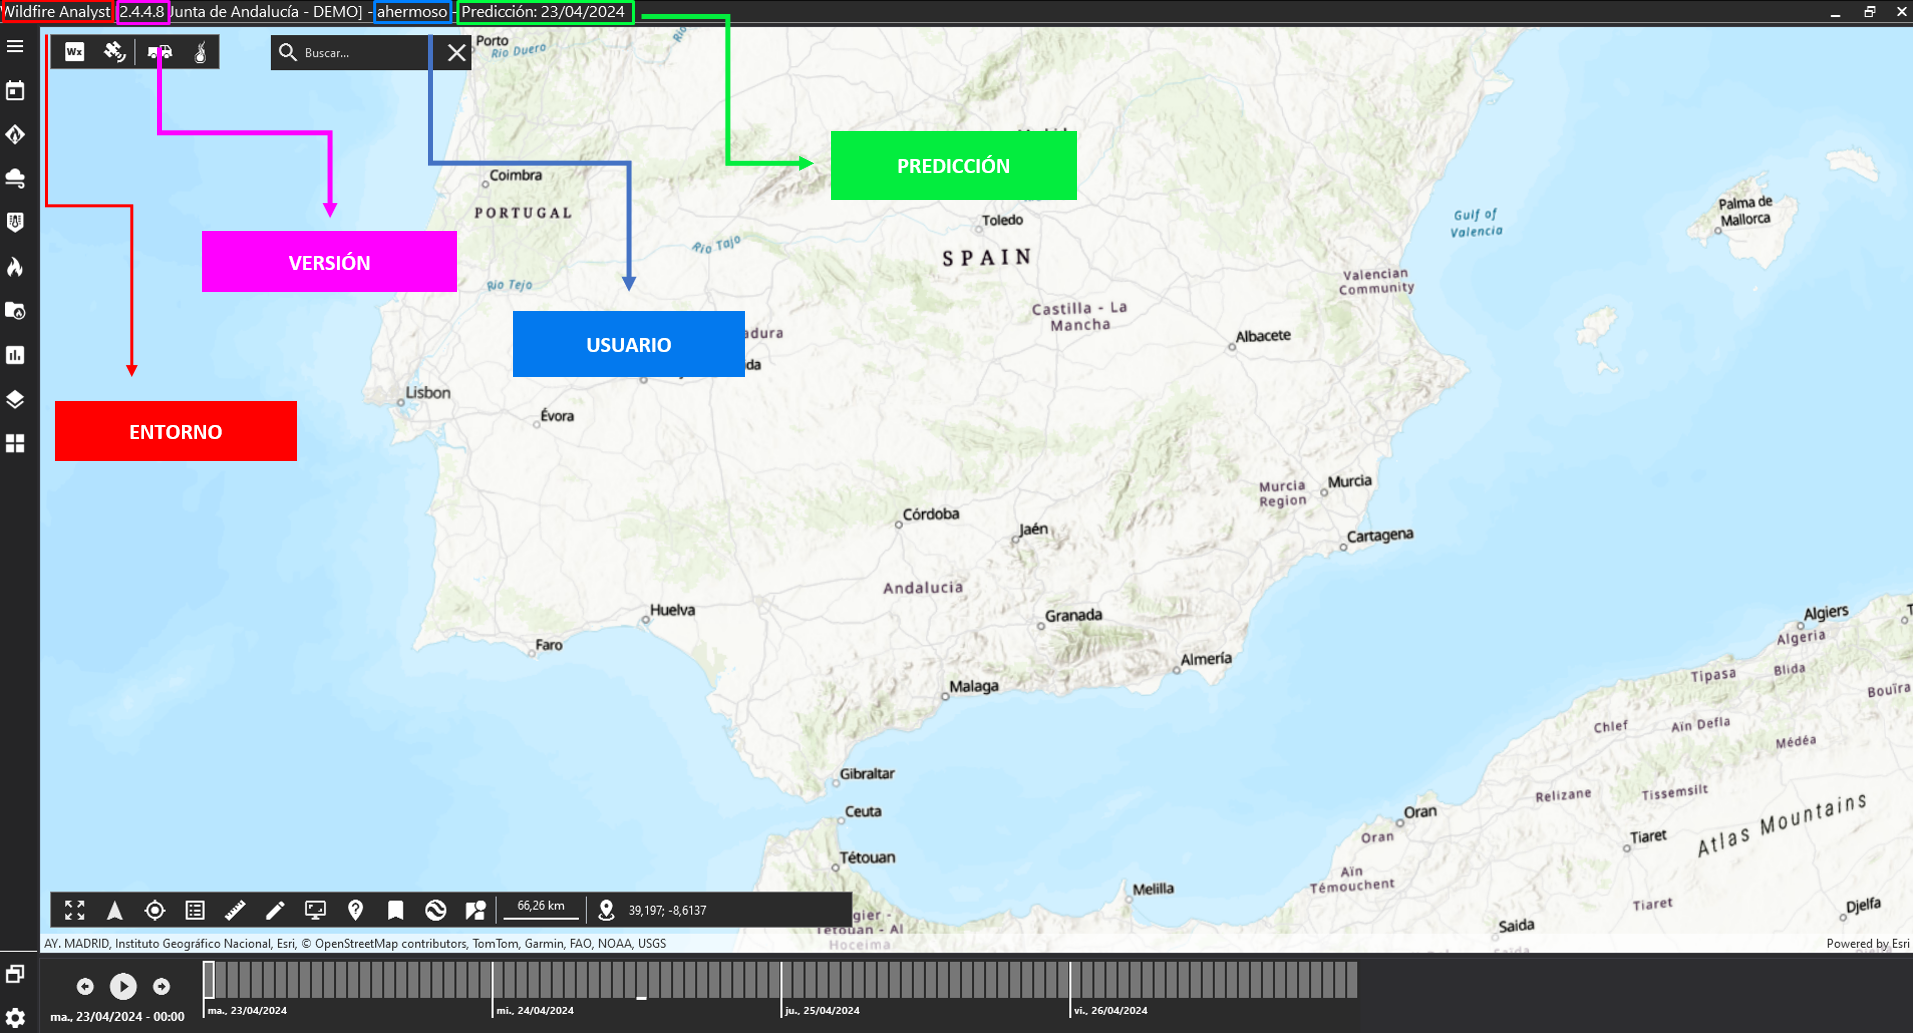Click the Buscar search field
This screenshot has height=1033, width=1913.
click(x=360, y=53)
